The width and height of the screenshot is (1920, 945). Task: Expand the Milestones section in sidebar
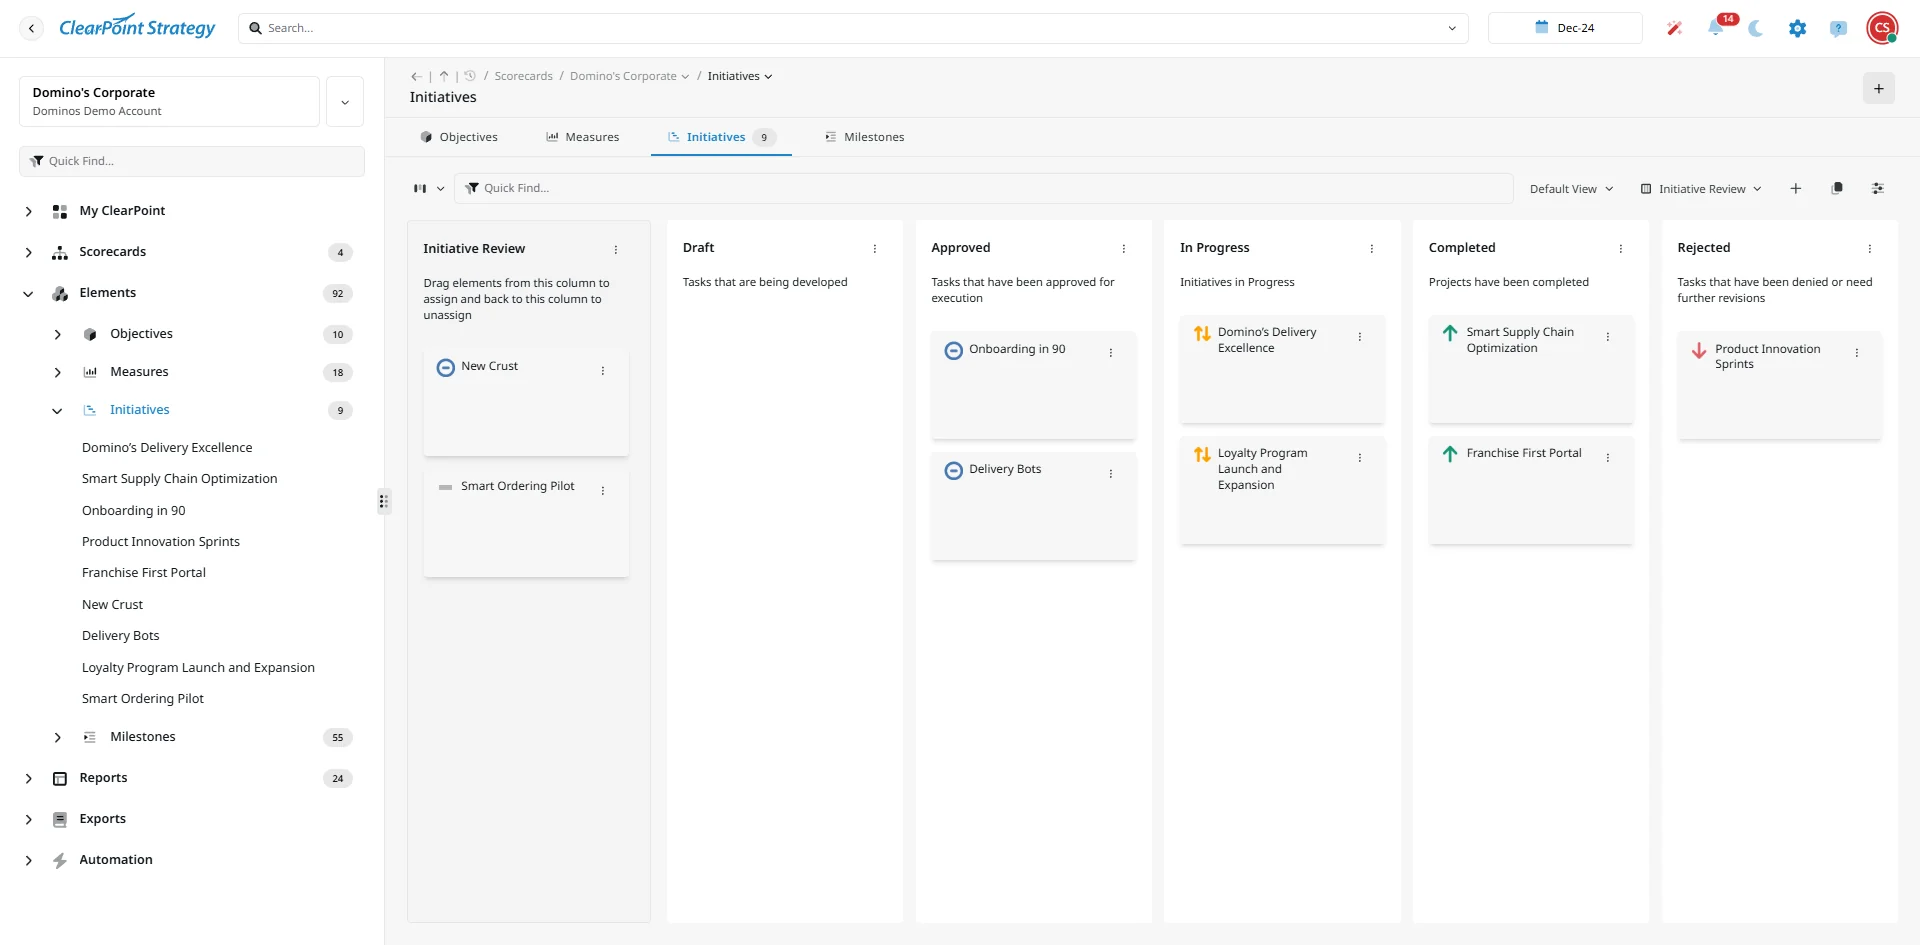point(57,737)
